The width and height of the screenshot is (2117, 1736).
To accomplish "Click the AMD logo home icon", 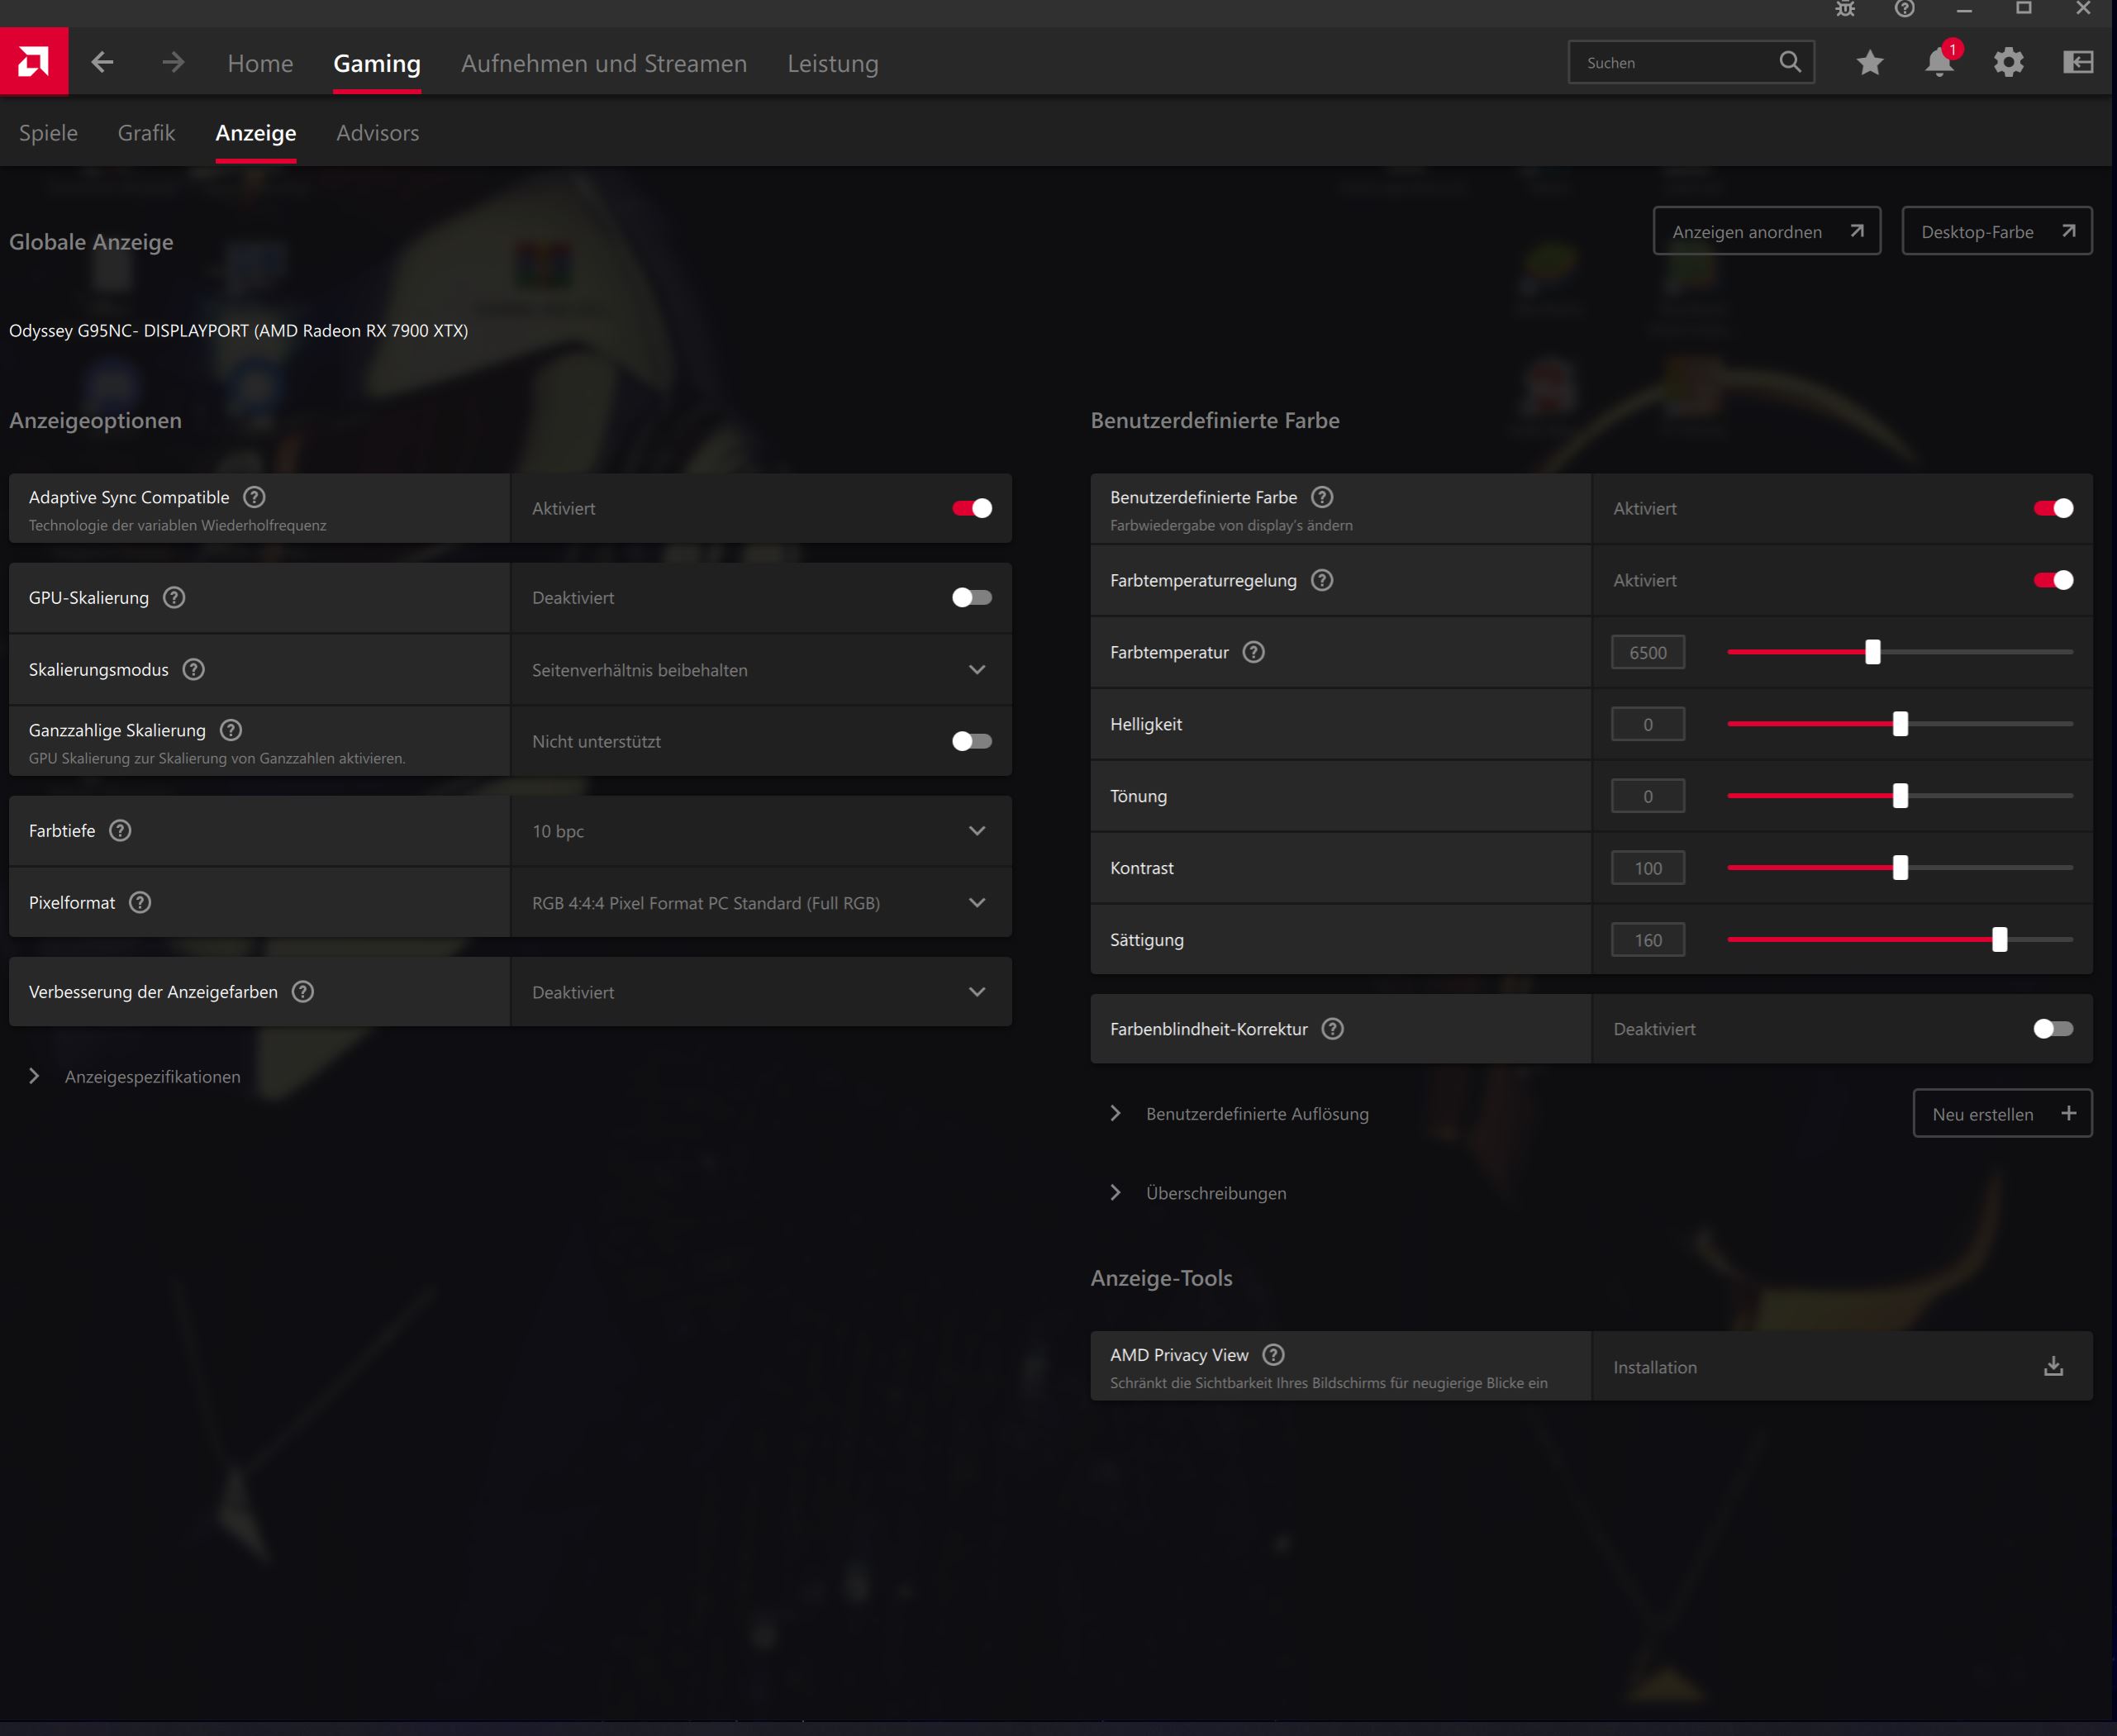I will pos(33,62).
